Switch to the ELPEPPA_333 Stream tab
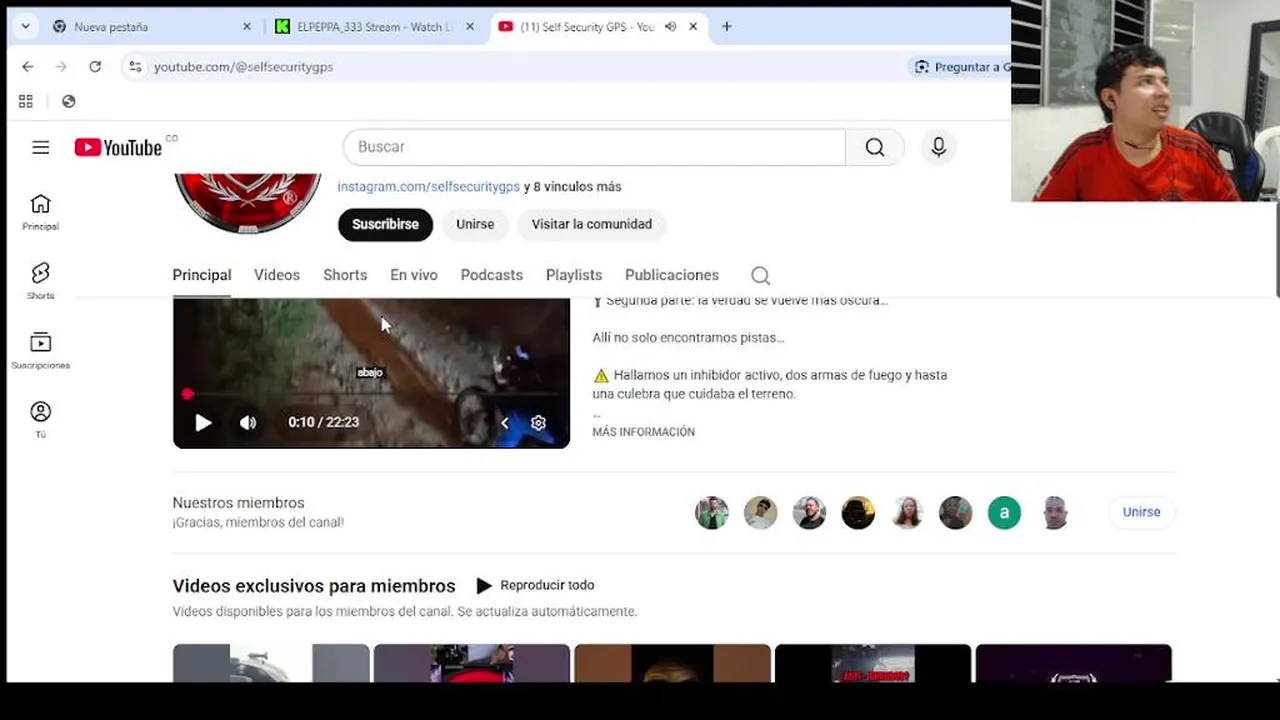The height and width of the screenshot is (720, 1280). (x=375, y=26)
